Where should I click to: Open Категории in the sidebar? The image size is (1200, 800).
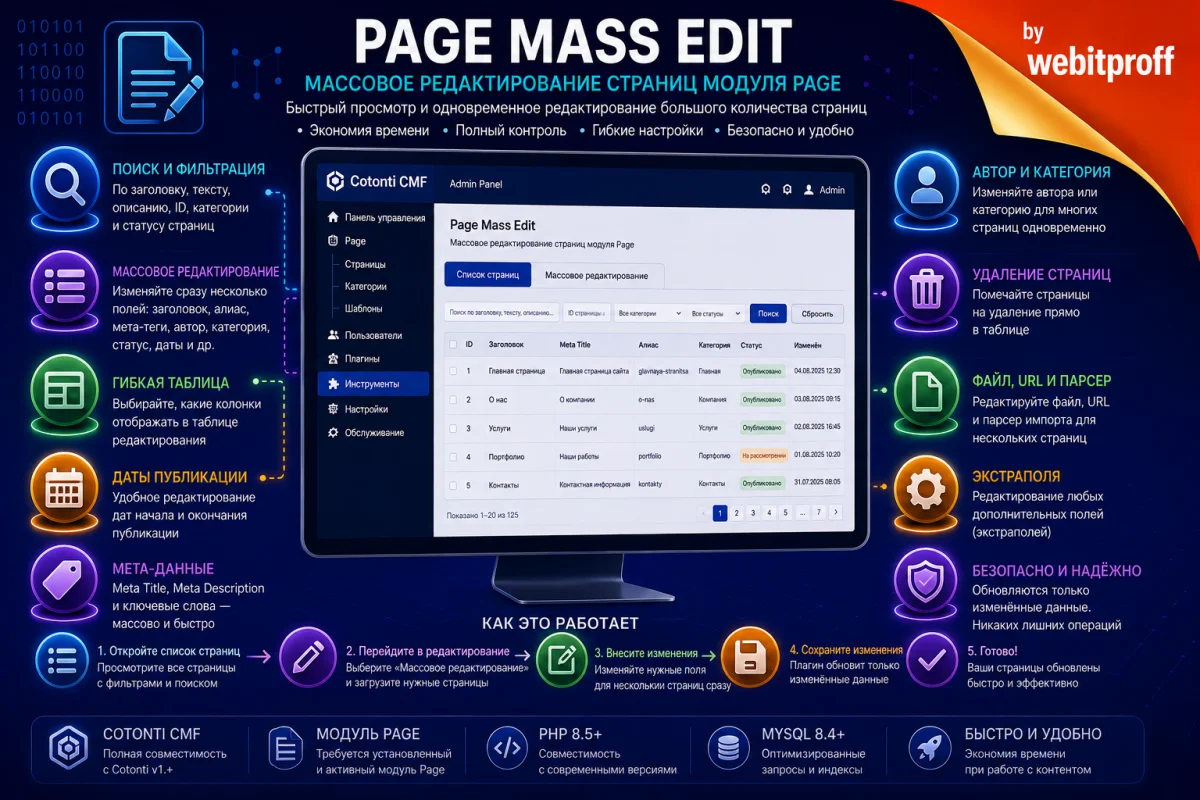point(366,286)
